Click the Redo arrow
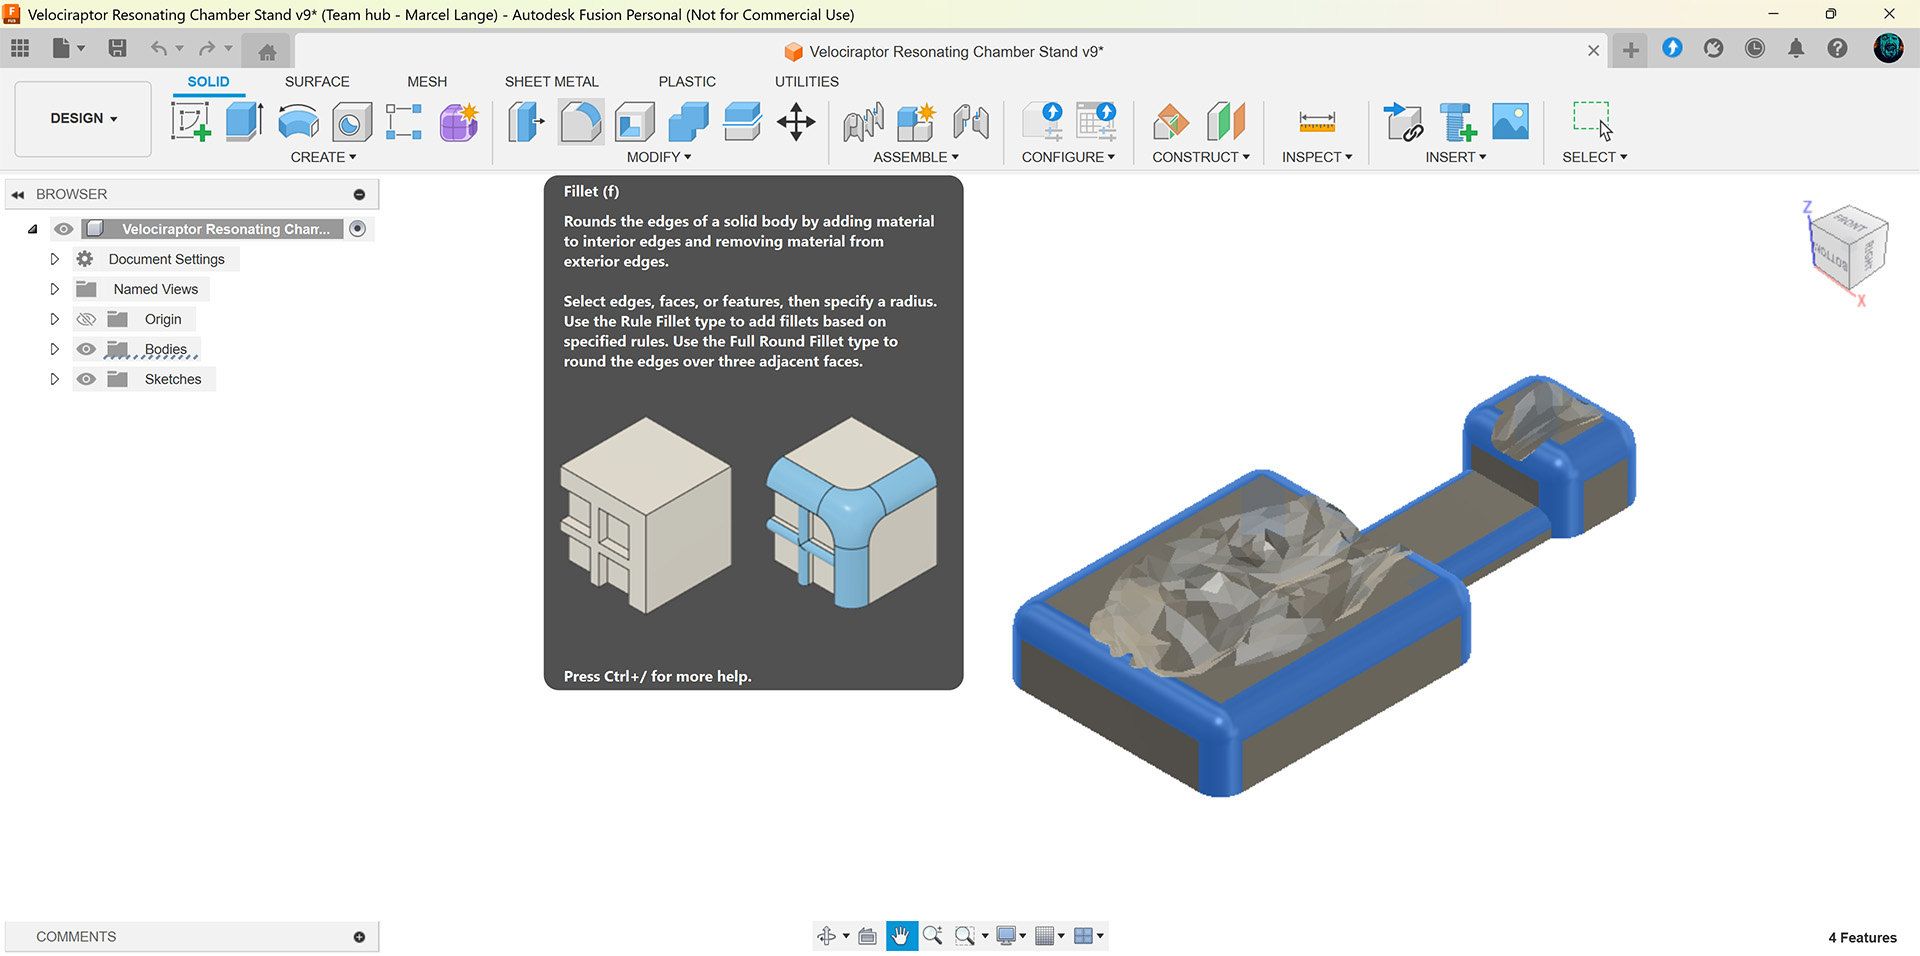Screen dimensions: 1920x956 click(207, 48)
